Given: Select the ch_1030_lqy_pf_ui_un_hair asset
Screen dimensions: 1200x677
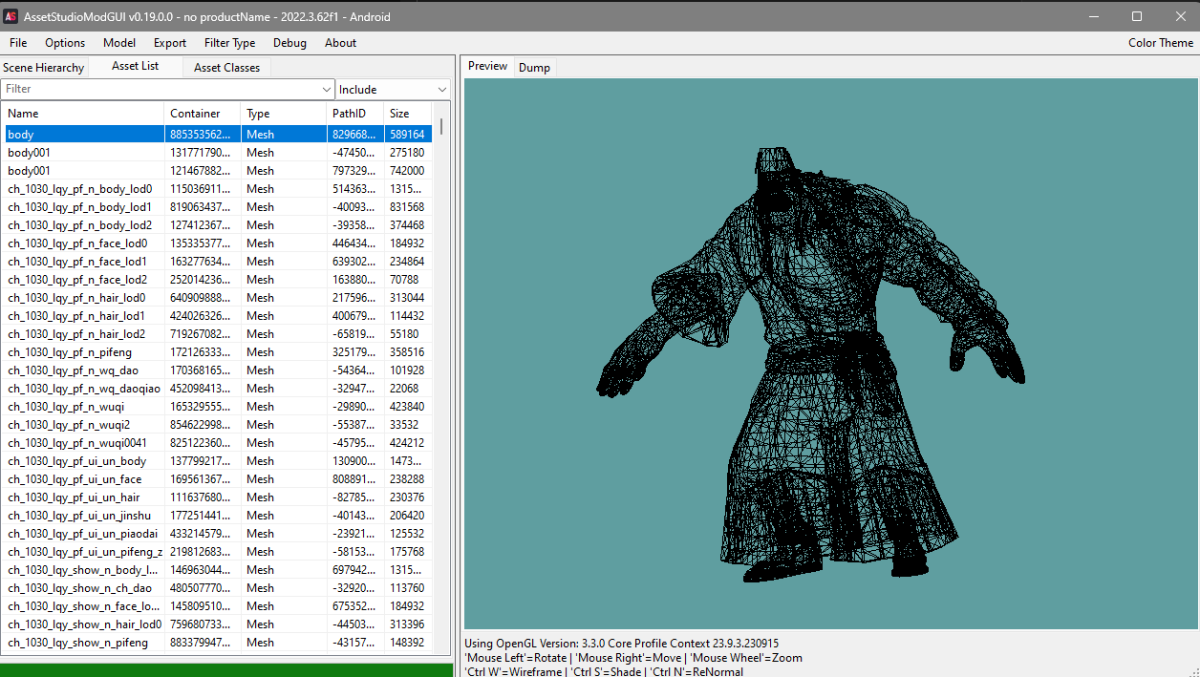Looking at the screenshot, I should [74, 497].
